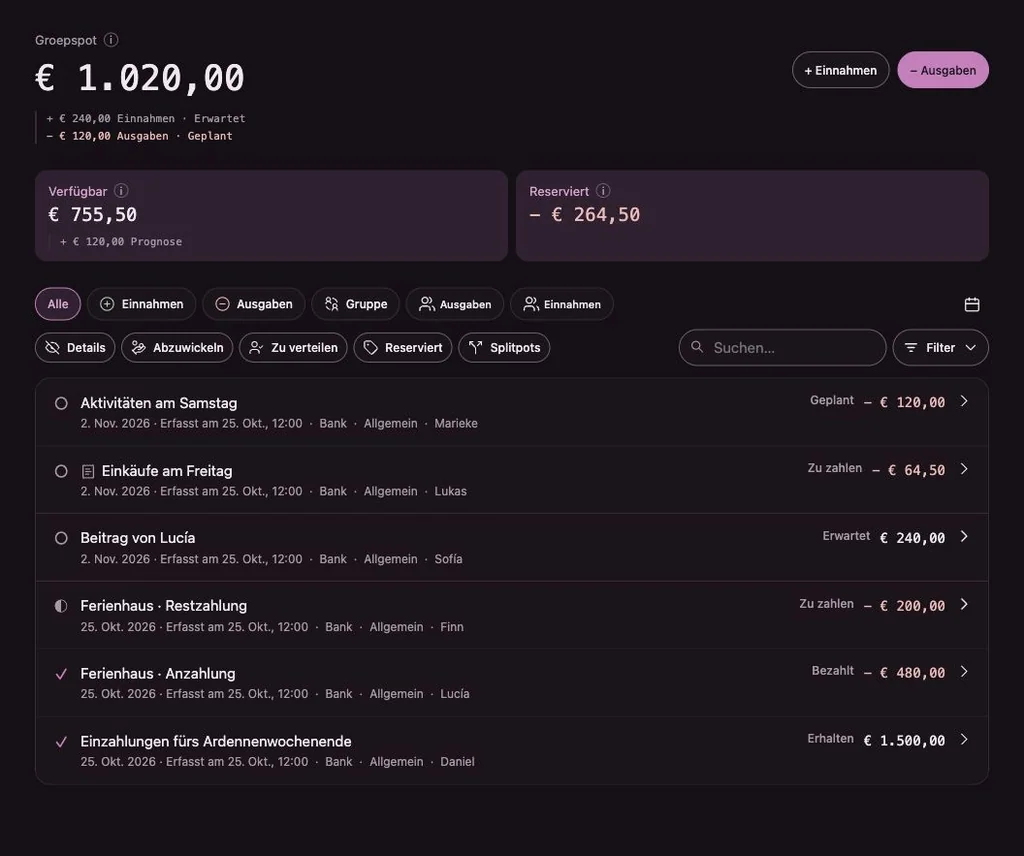Expand the Aktivitäten am Samstag row chevron
The image size is (1024, 856).
964,401
